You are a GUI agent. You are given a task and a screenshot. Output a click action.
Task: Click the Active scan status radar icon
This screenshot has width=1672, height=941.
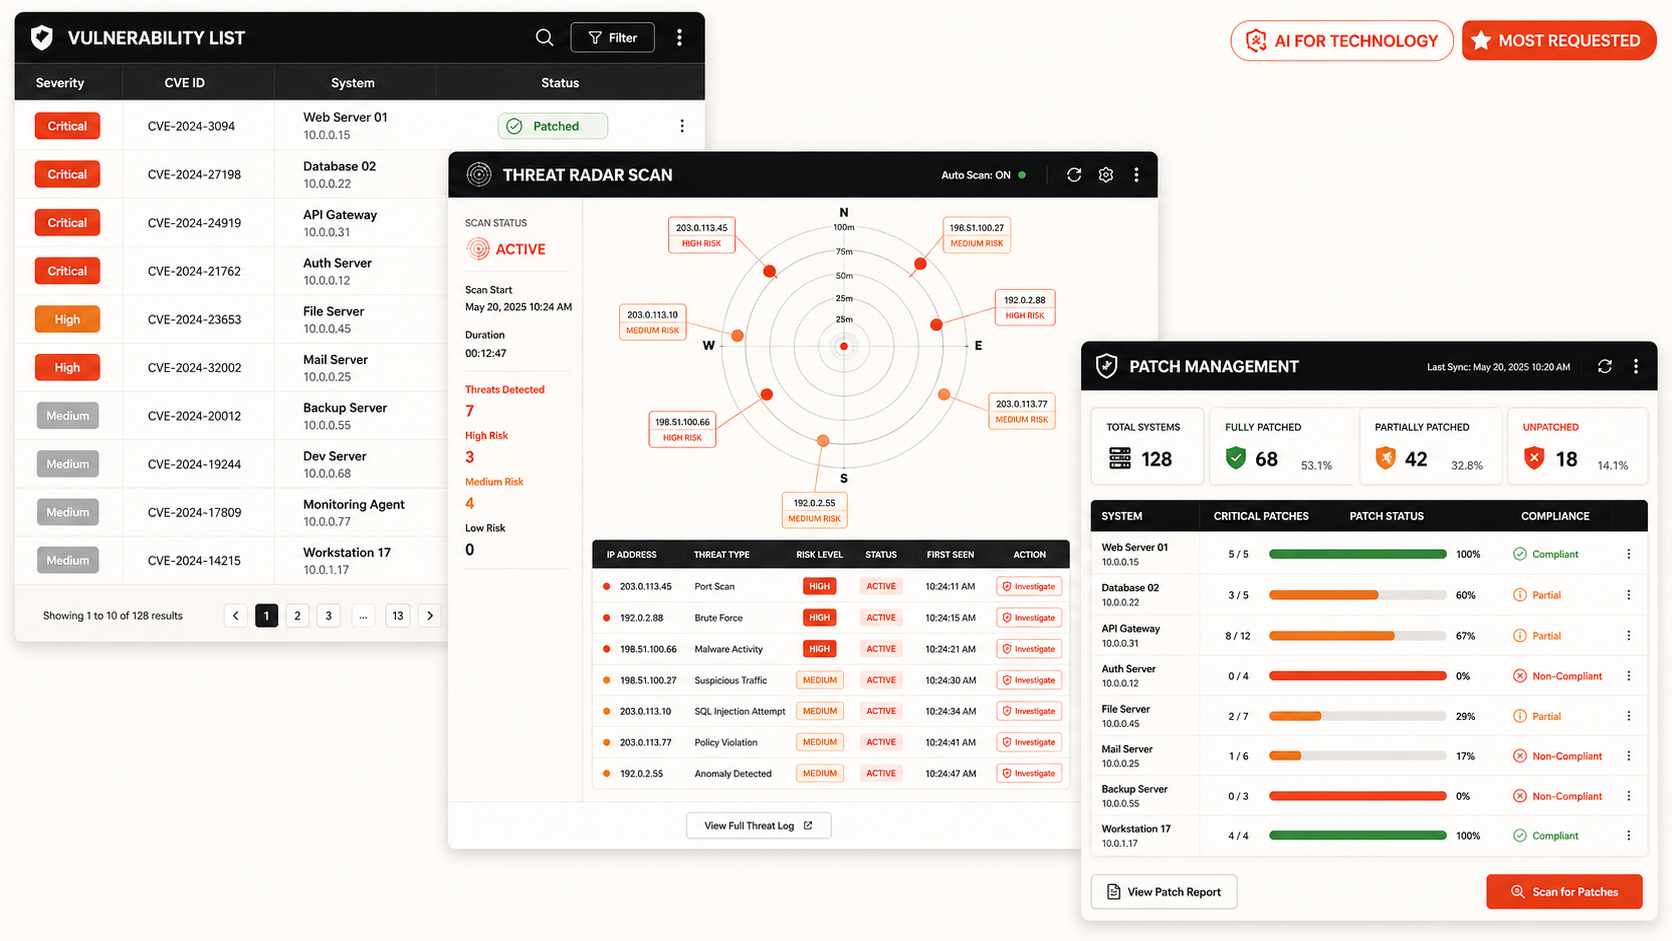pyautogui.click(x=478, y=249)
